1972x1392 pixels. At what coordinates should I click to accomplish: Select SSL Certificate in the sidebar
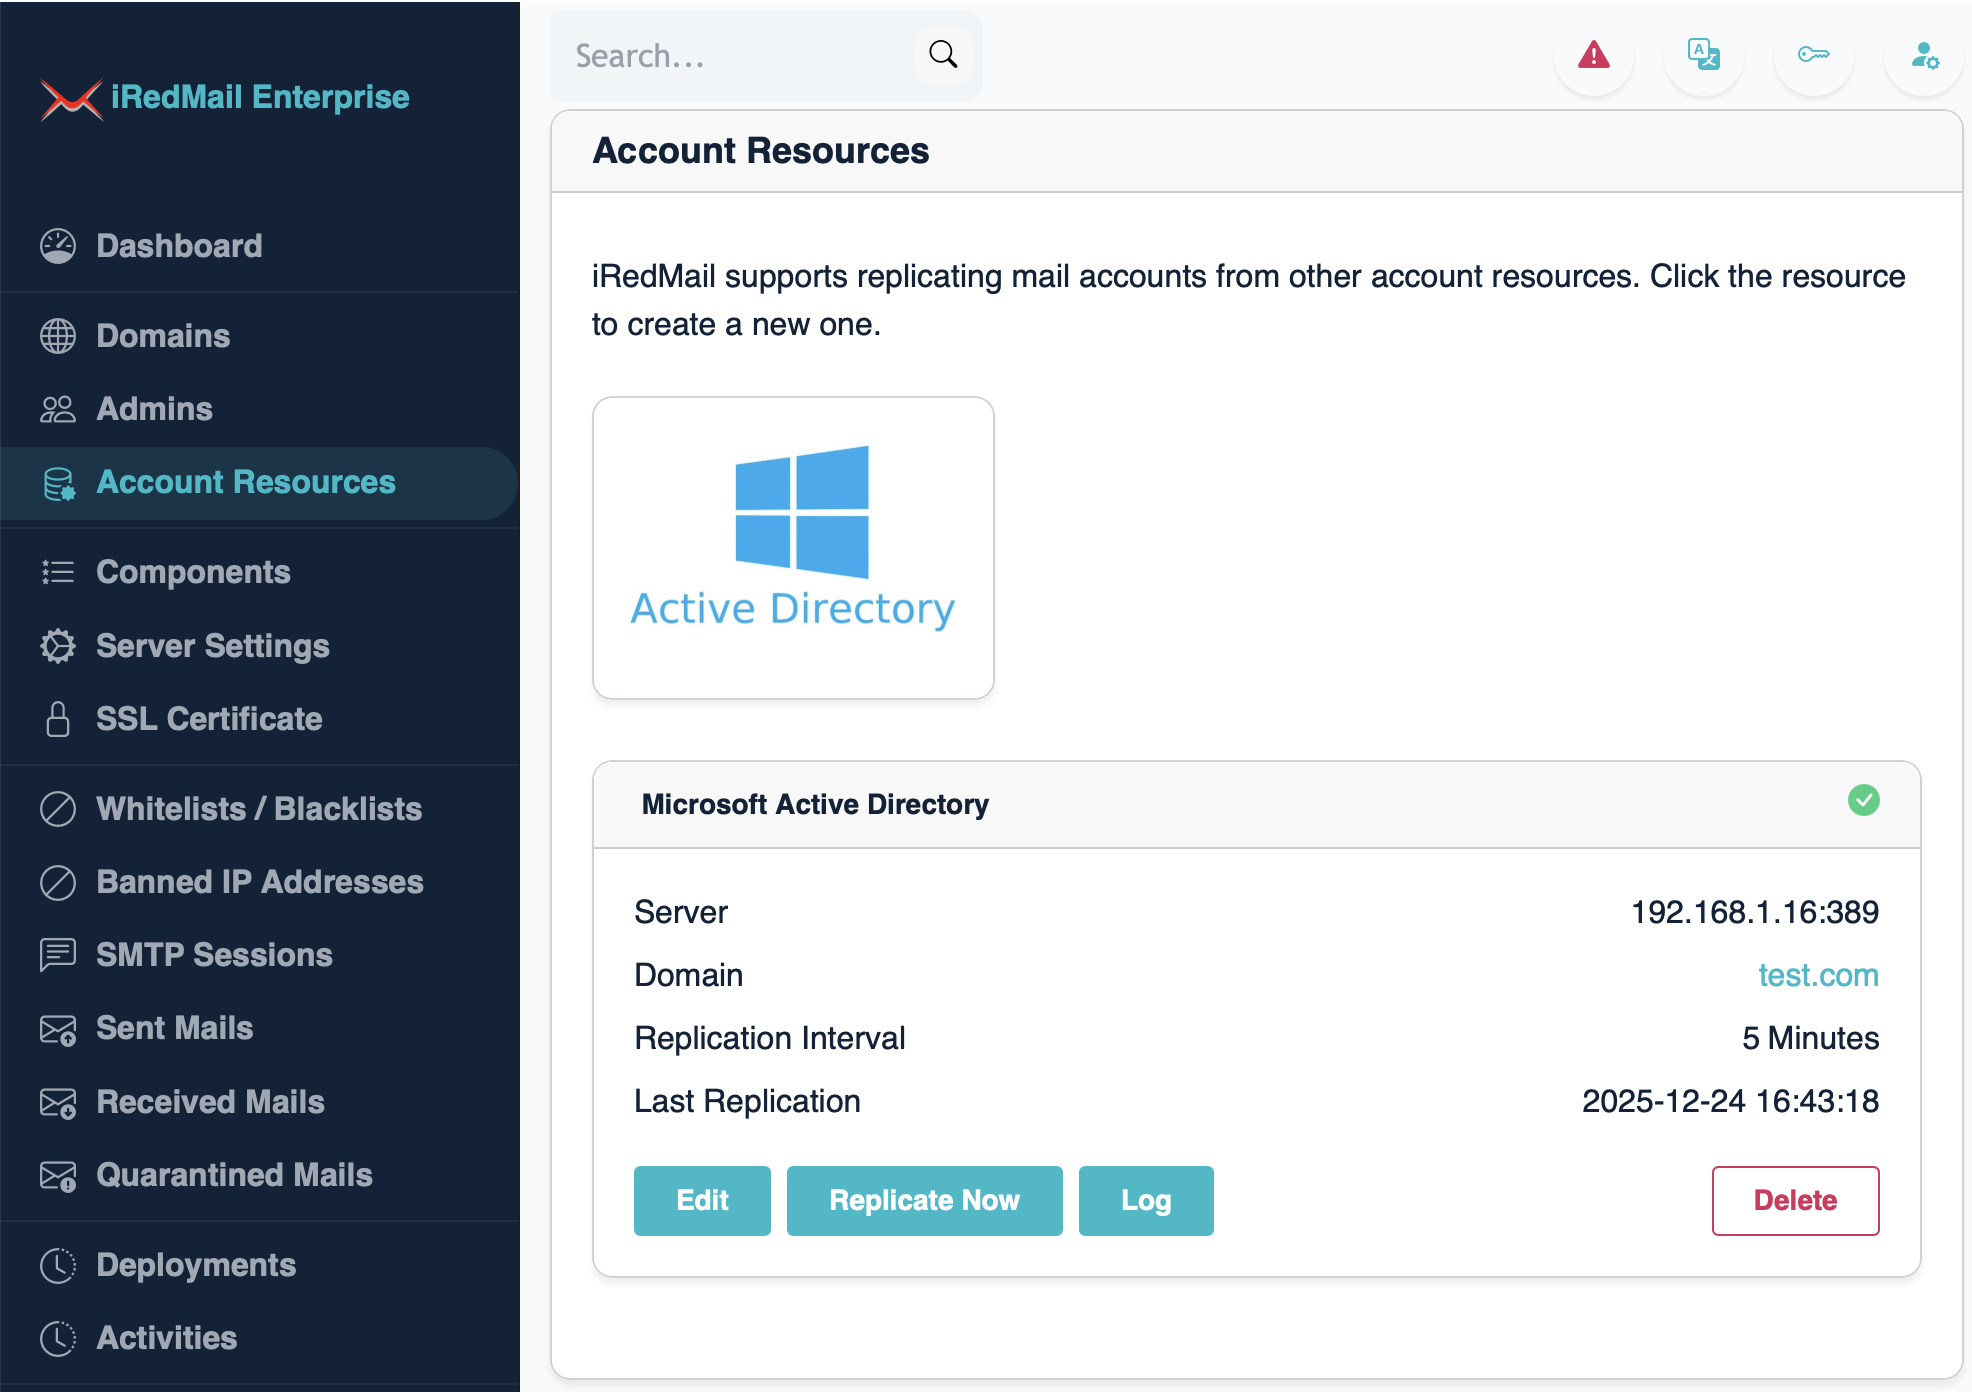tap(209, 719)
